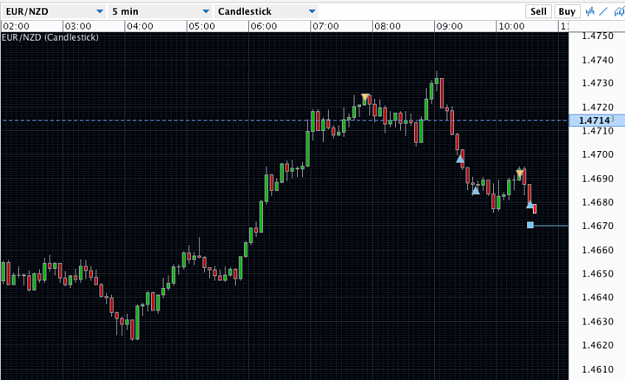Click the 08:00 time axis label
Viewport: 625px width, 380px height.
click(x=387, y=26)
